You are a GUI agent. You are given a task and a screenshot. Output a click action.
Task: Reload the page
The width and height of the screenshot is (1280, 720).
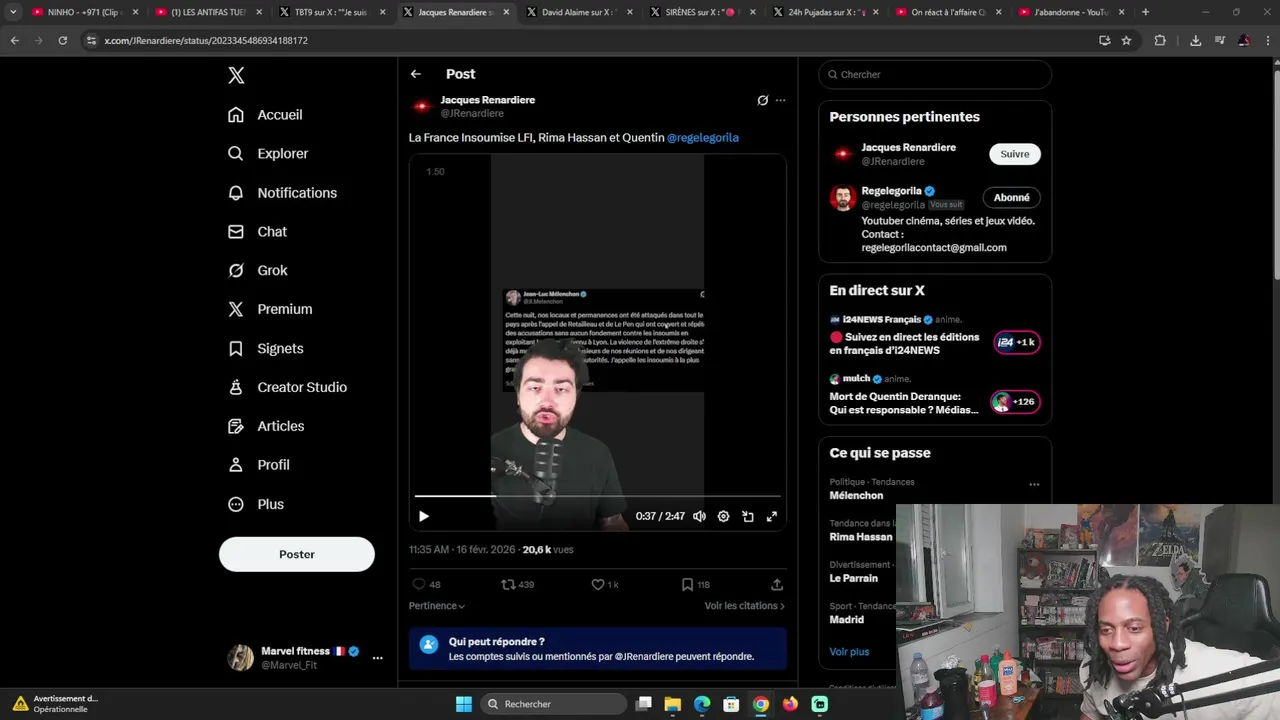coord(62,41)
